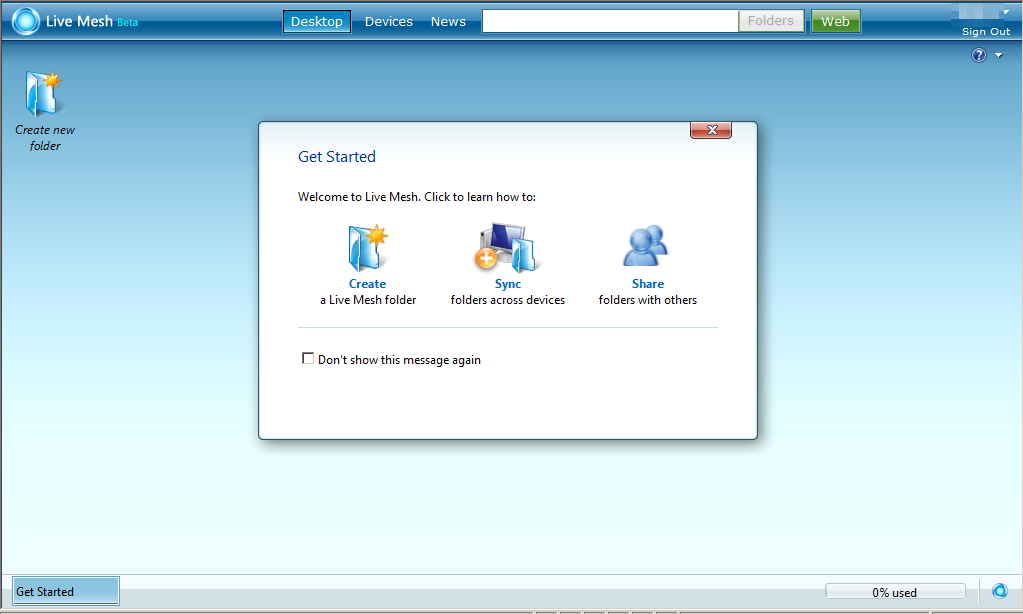Viewport: 1023px width, 614px height.
Task: Click the Folders search button
Action: [771, 21]
